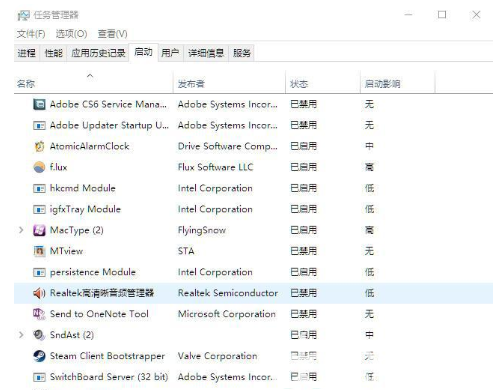This screenshot has height=390, width=500.
Task: Click the 已禁用 status of MTview
Action: 303,251
